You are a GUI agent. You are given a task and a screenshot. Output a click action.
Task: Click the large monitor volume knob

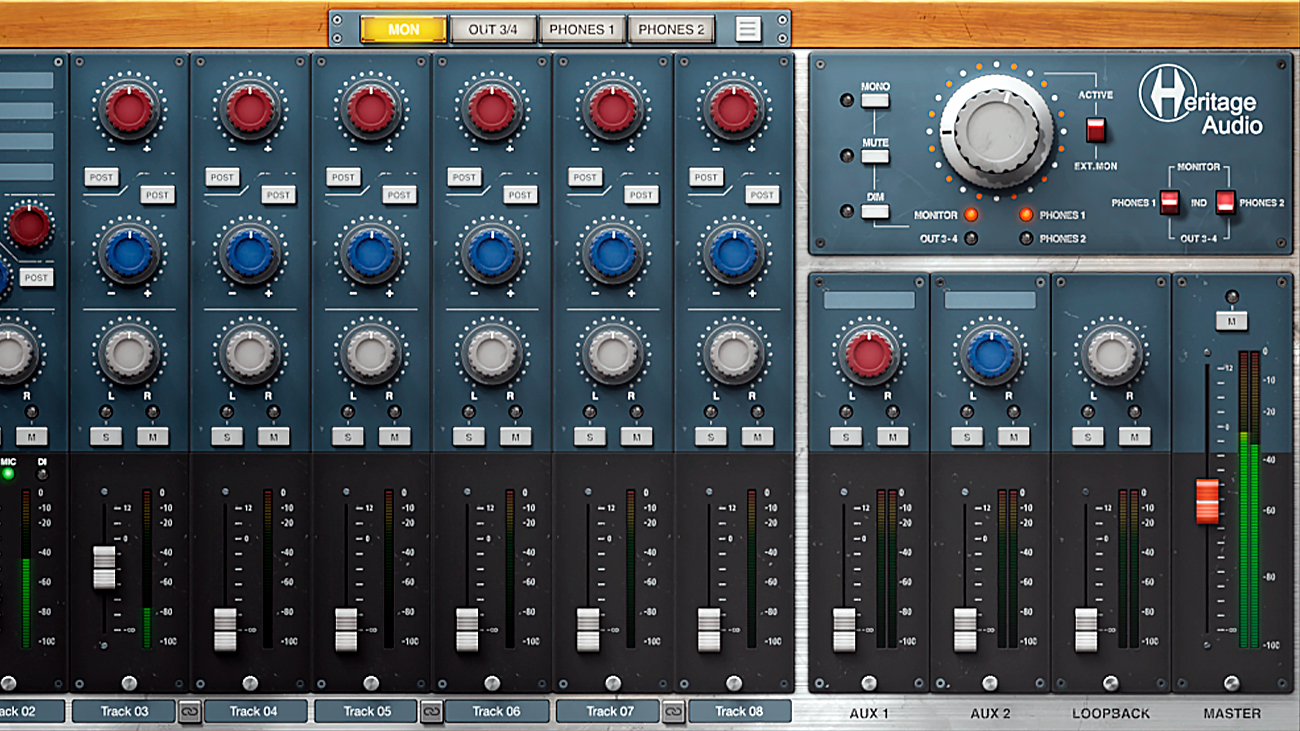[995, 130]
